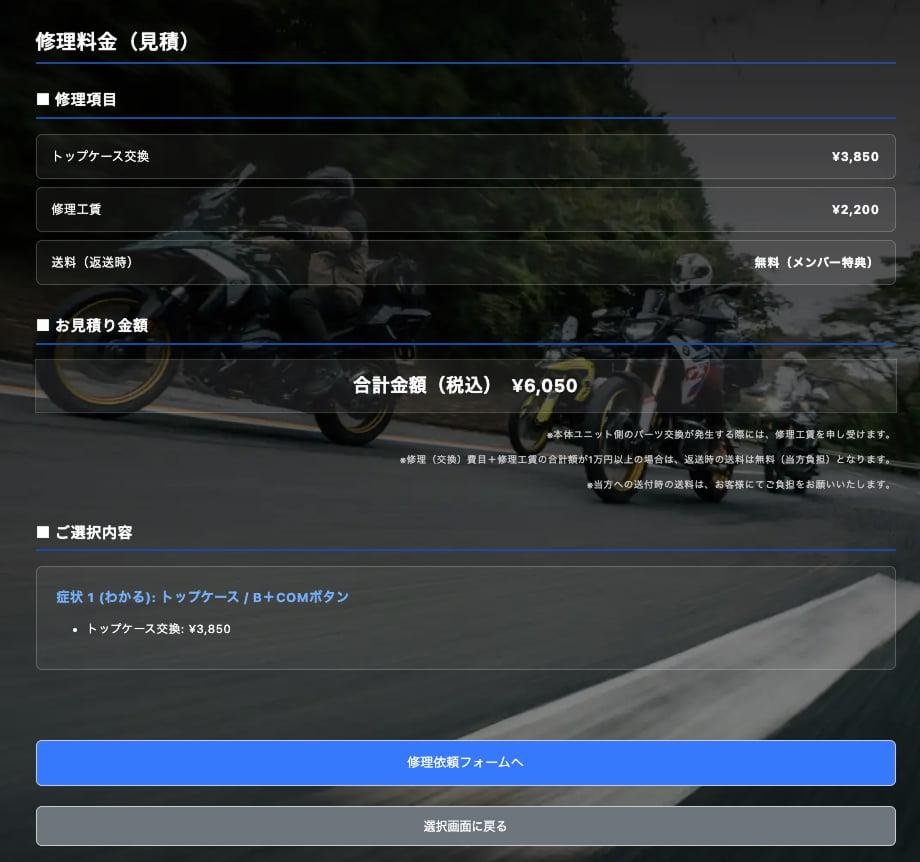Click the ■ お見積り金額 section heading

92,325
